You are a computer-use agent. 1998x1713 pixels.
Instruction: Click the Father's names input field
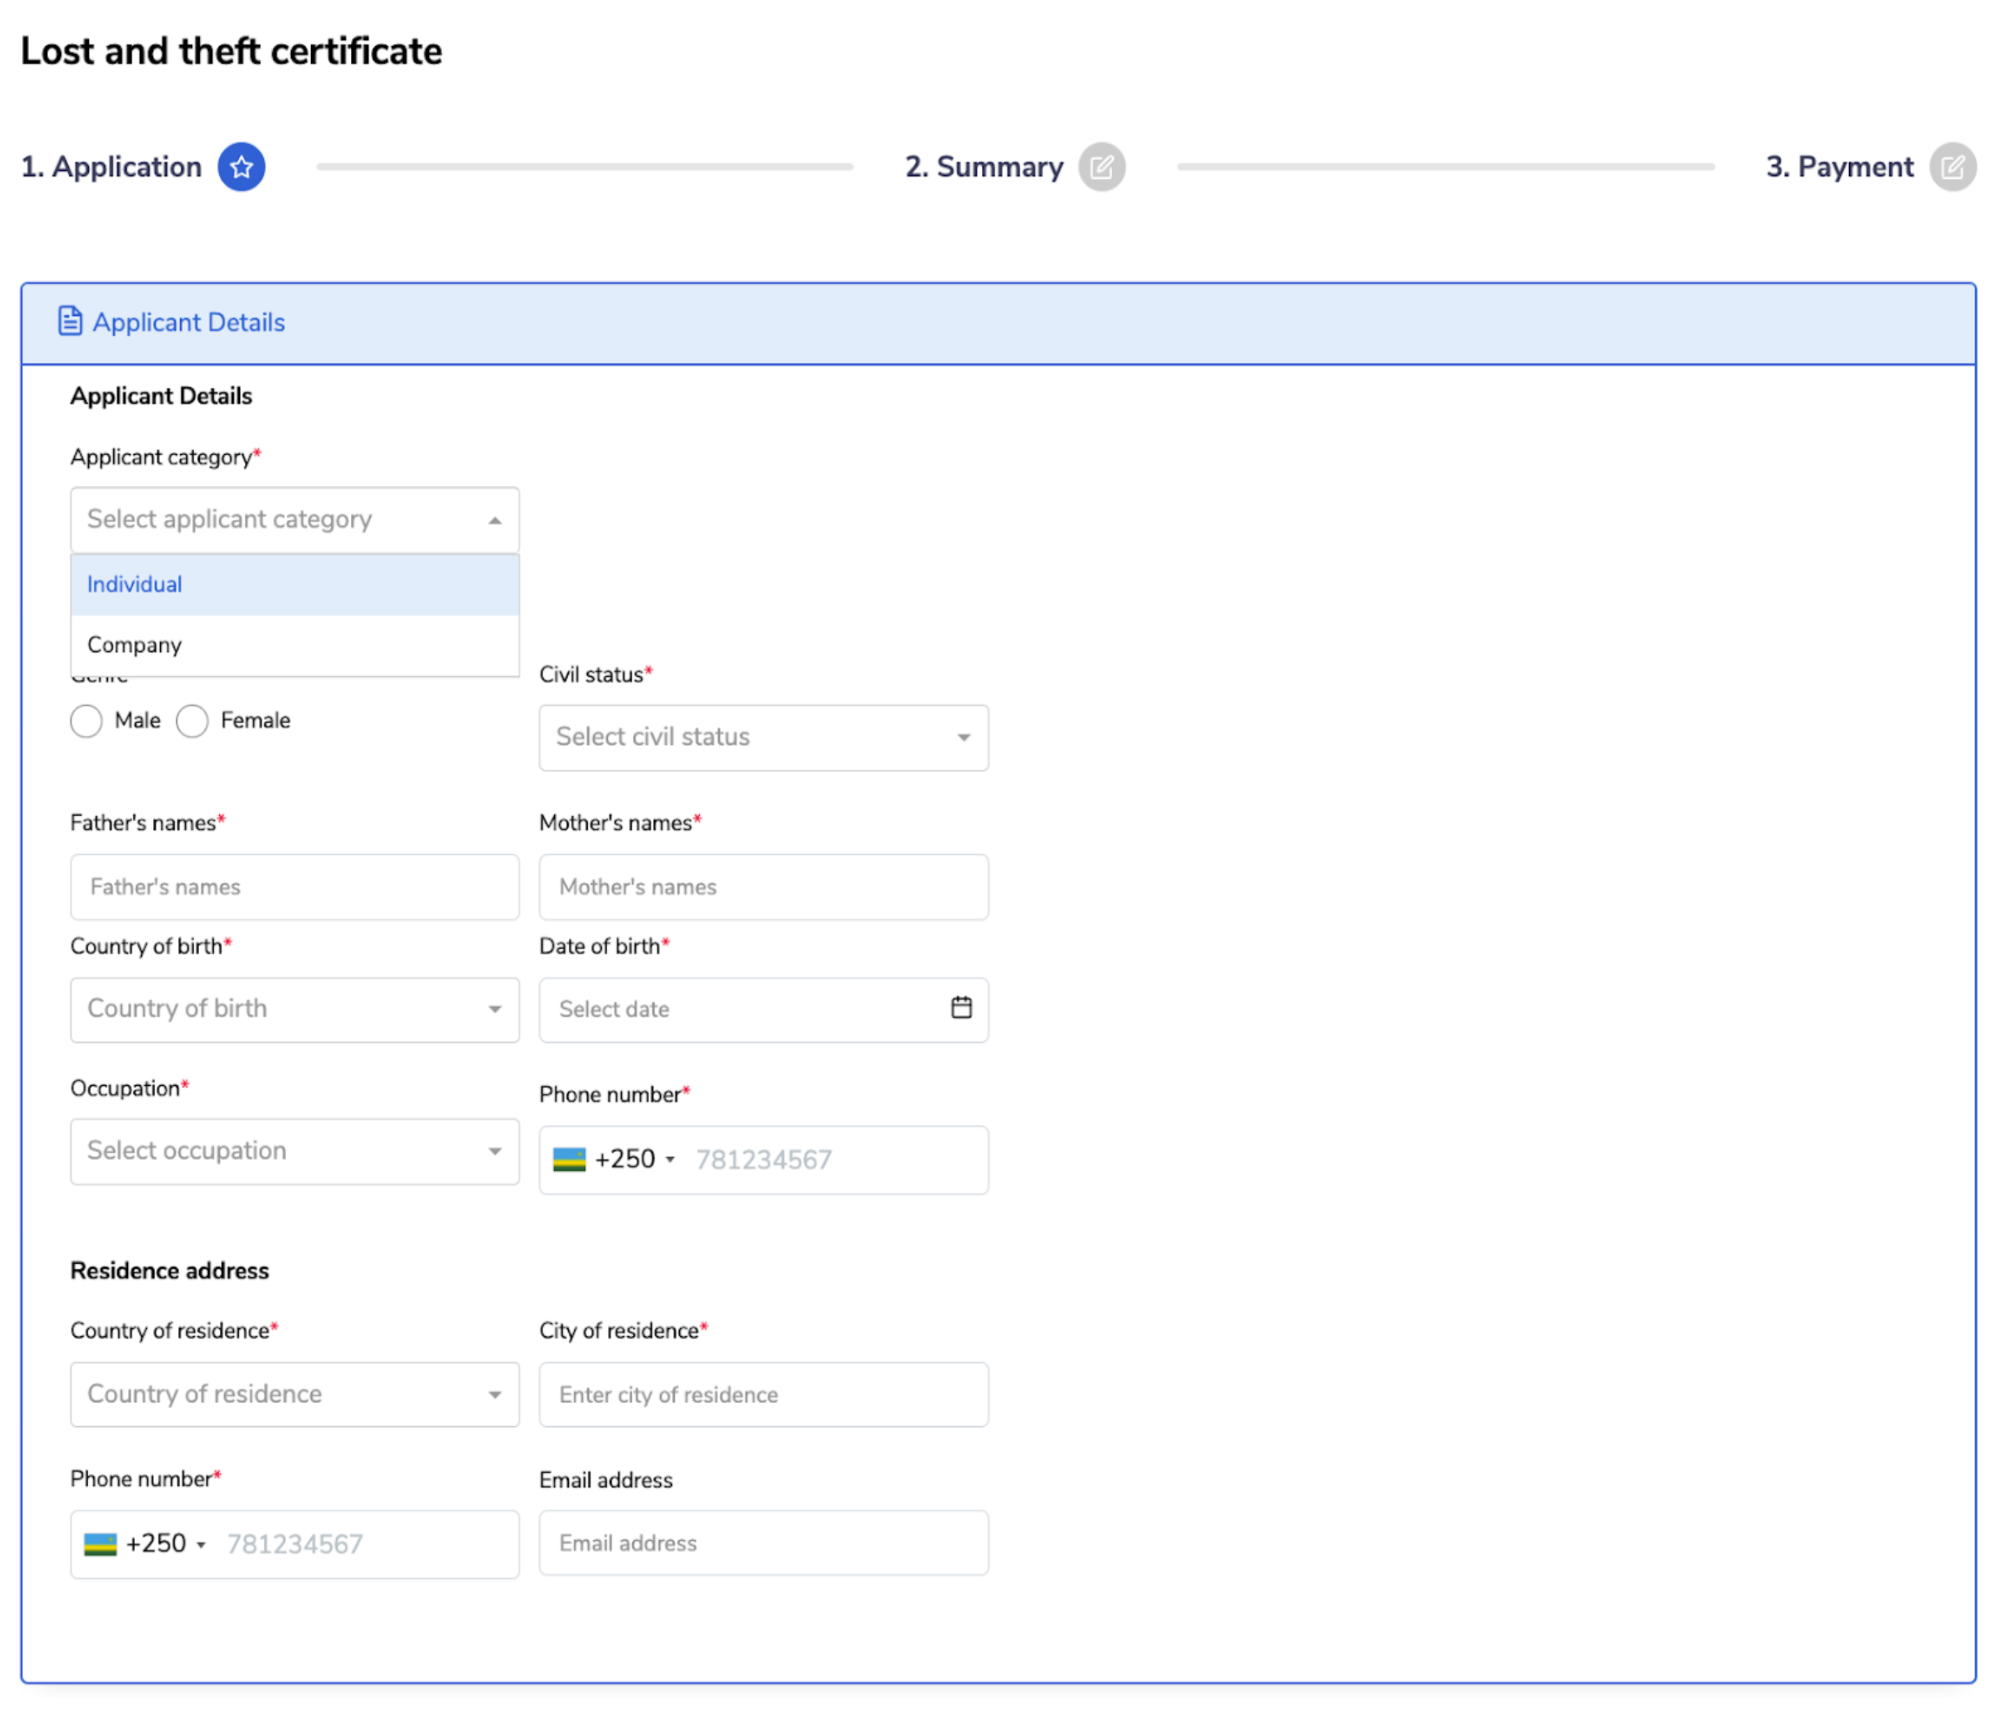coord(294,887)
